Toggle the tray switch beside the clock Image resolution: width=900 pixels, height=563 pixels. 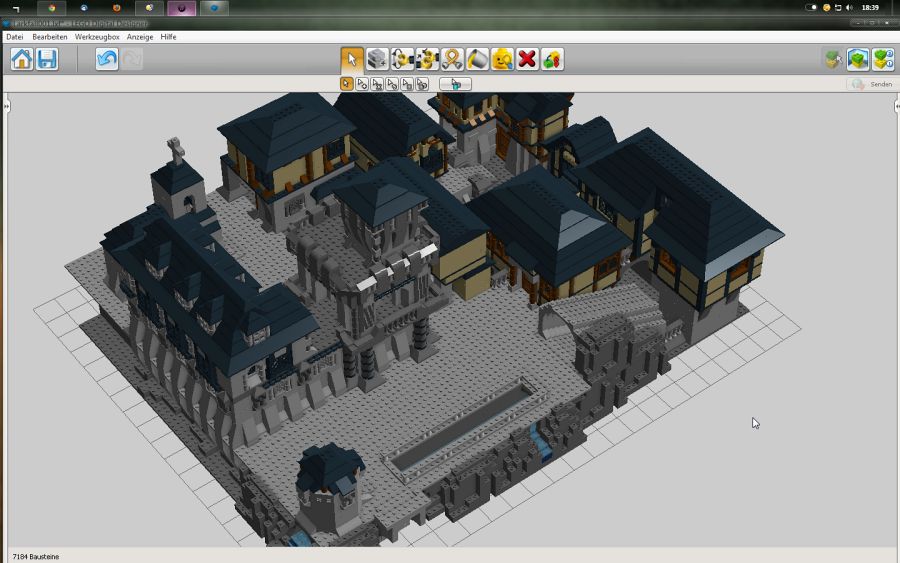(811, 8)
